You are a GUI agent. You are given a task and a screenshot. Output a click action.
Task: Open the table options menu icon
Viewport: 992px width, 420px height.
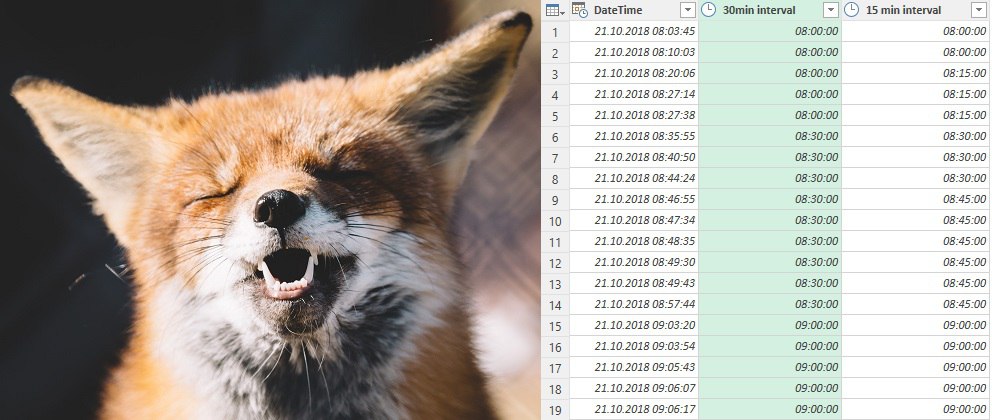click(x=555, y=10)
